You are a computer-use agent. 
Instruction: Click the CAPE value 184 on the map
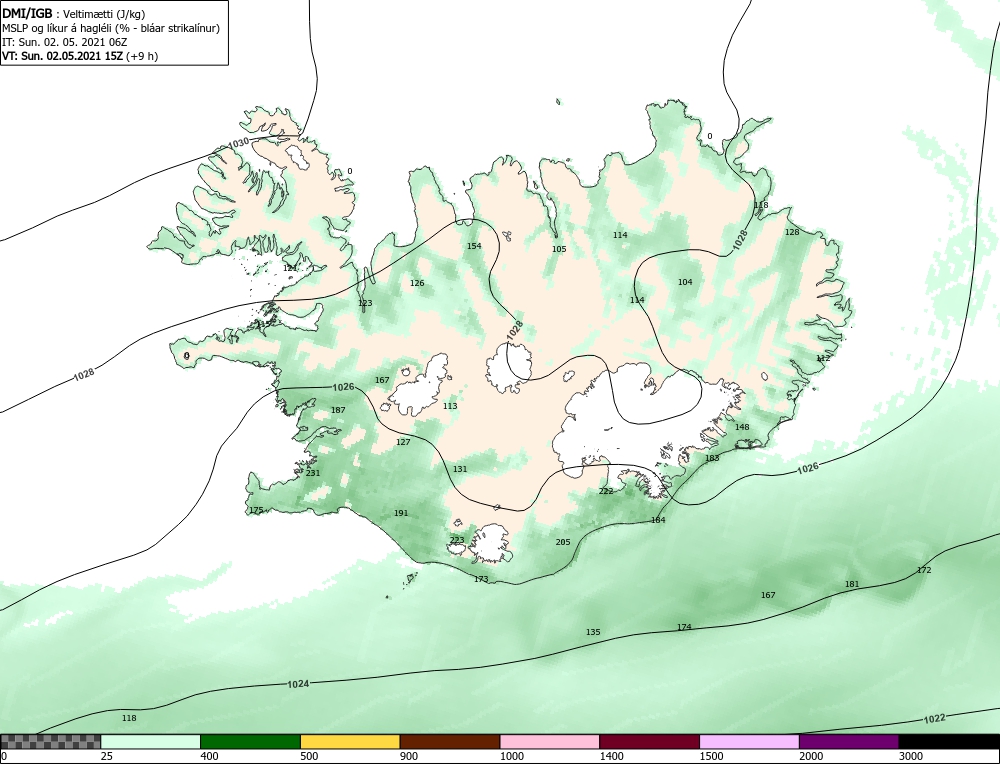658,520
